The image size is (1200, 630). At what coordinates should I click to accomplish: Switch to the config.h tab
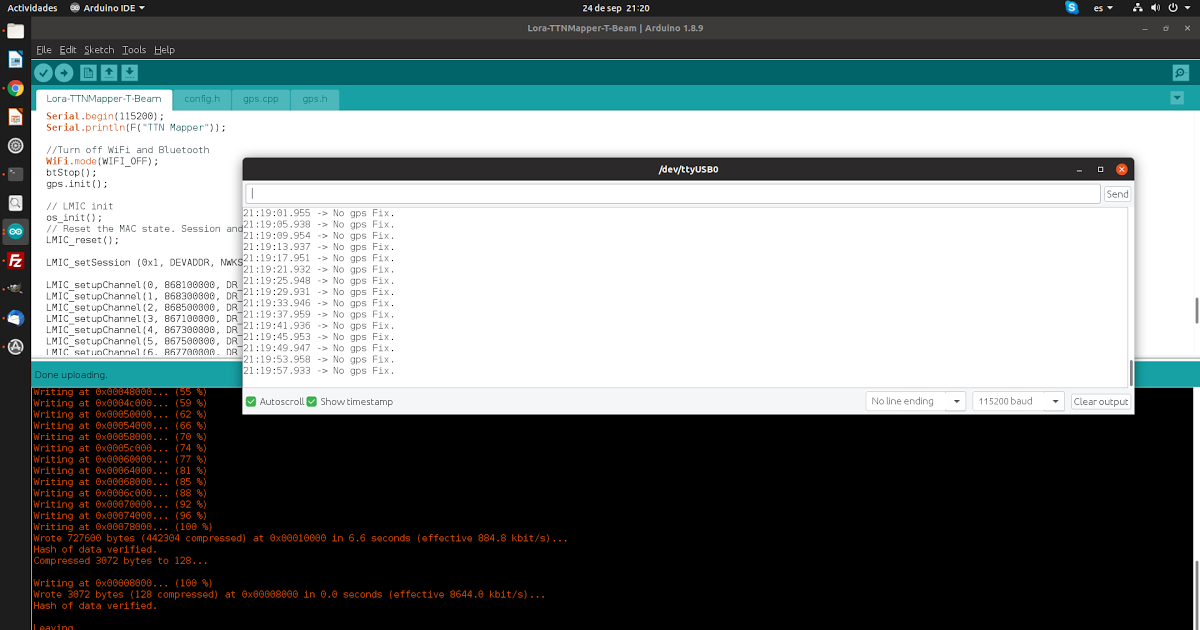[202, 99]
